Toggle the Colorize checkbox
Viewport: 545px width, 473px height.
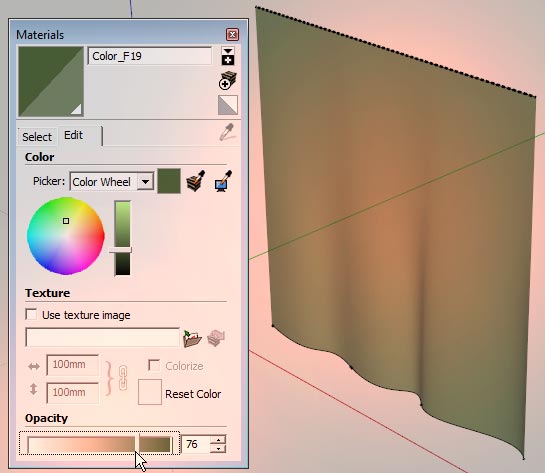tap(154, 365)
